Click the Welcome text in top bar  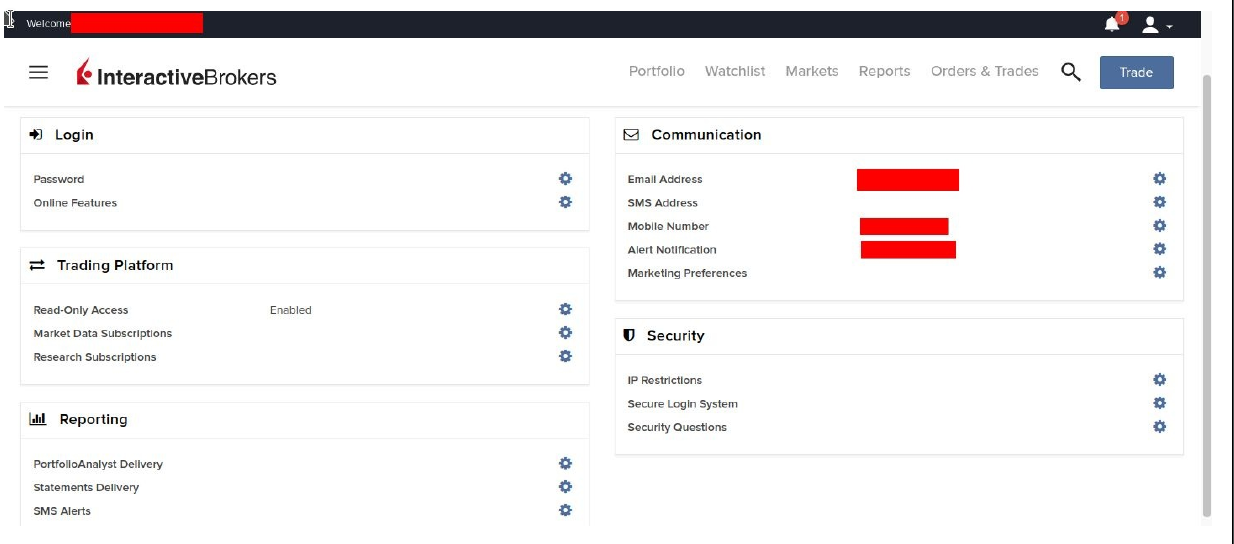48,24
